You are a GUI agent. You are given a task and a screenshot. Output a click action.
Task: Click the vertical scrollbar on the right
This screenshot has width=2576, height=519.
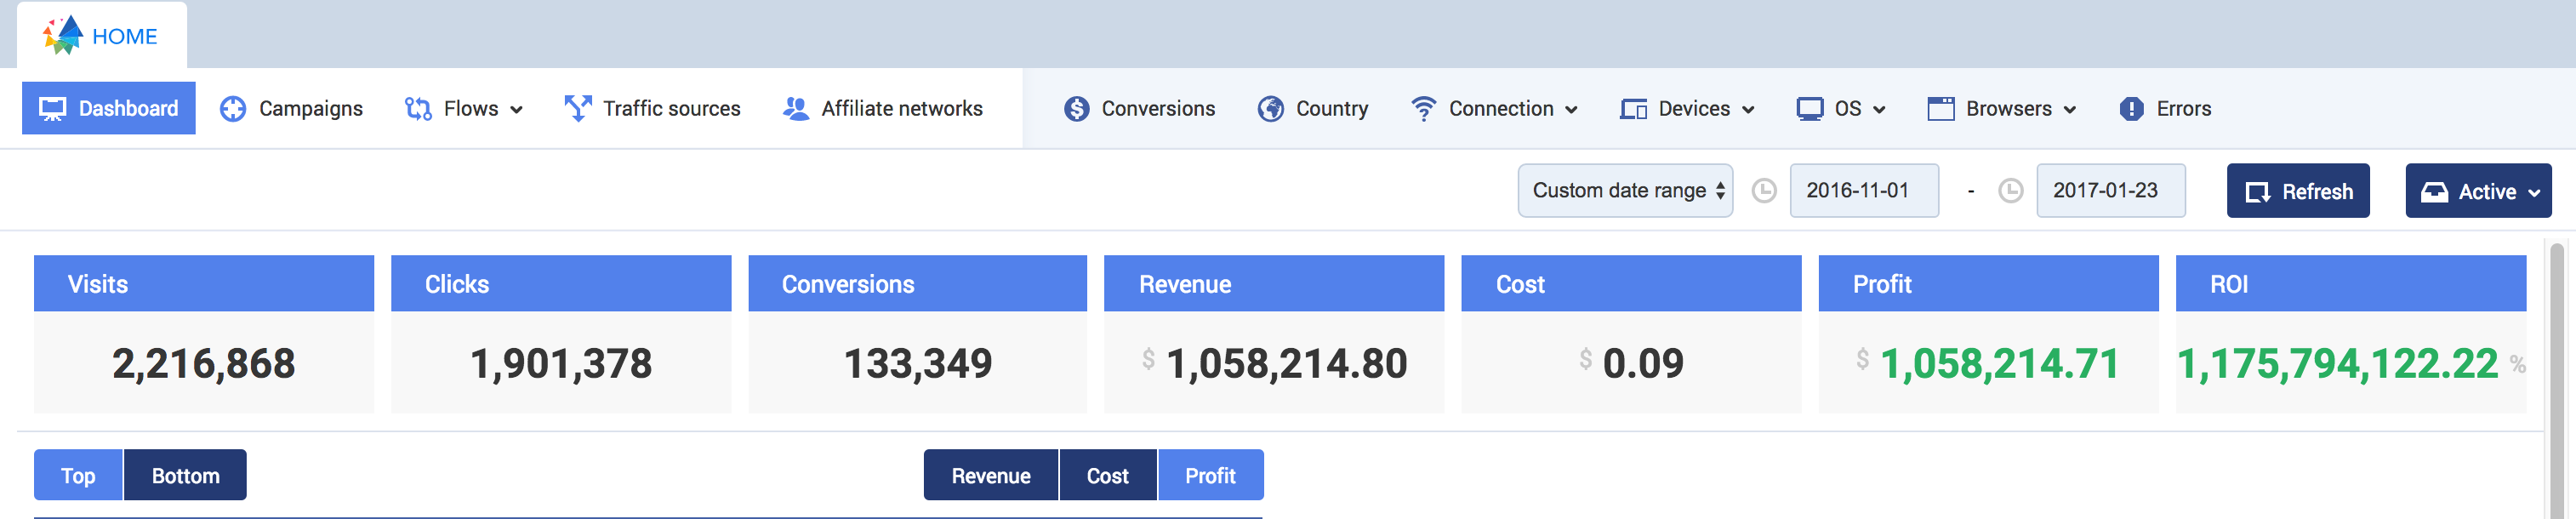click(2557, 380)
